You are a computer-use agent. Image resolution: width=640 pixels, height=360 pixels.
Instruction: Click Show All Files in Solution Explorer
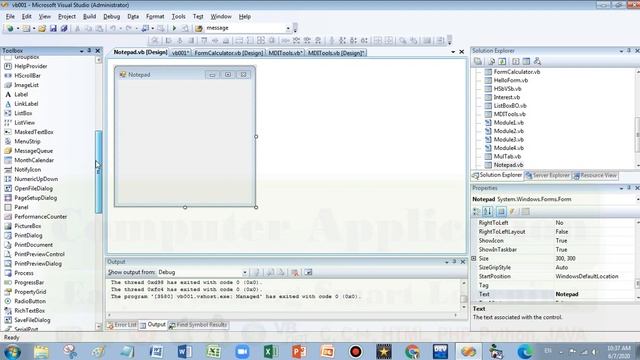491,61
